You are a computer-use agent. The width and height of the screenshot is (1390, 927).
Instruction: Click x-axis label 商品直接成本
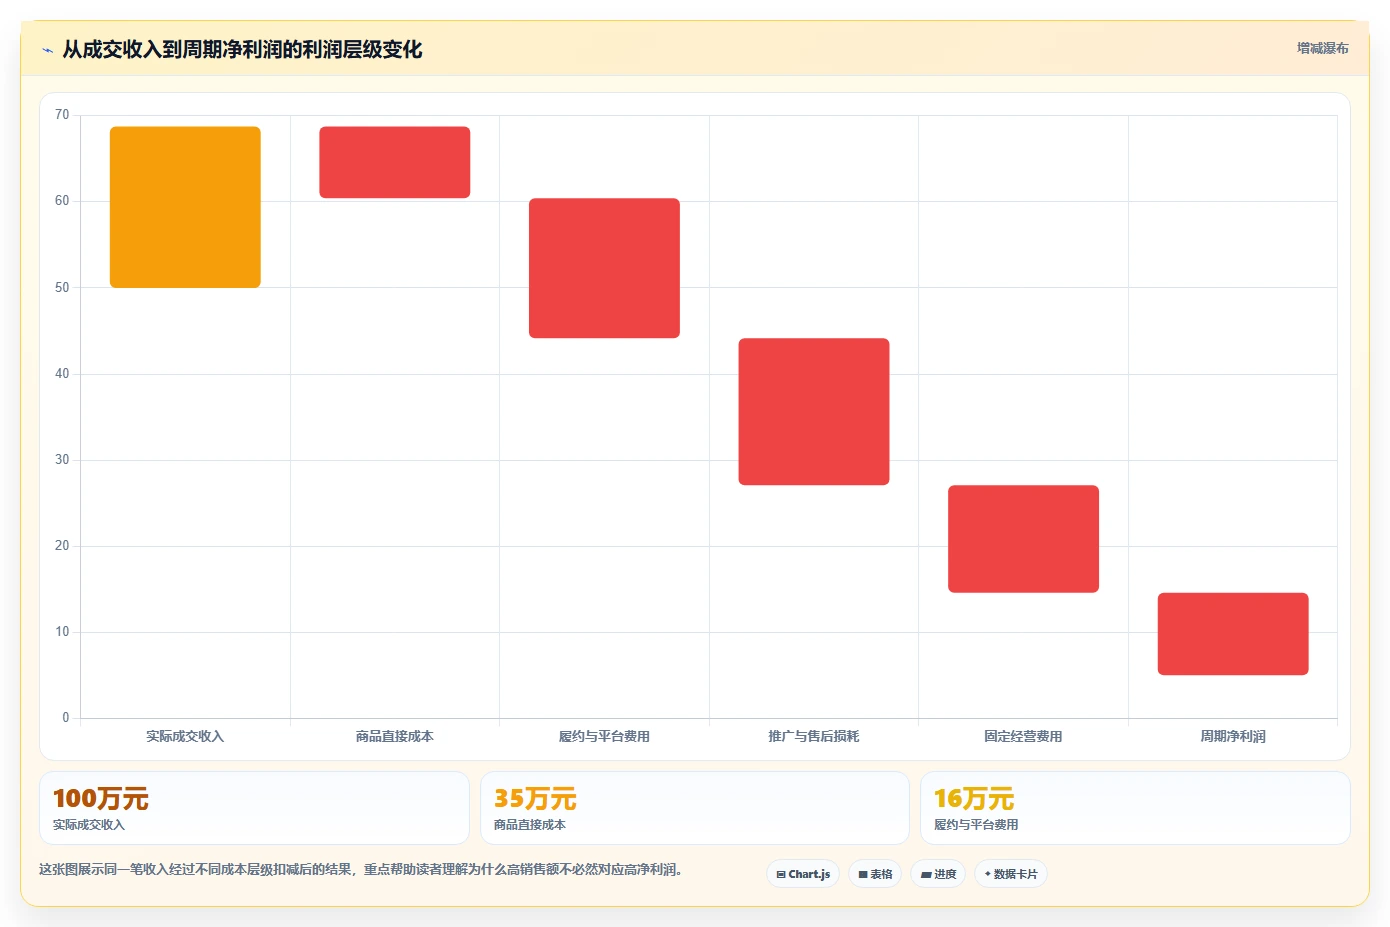click(x=395, y=736)
